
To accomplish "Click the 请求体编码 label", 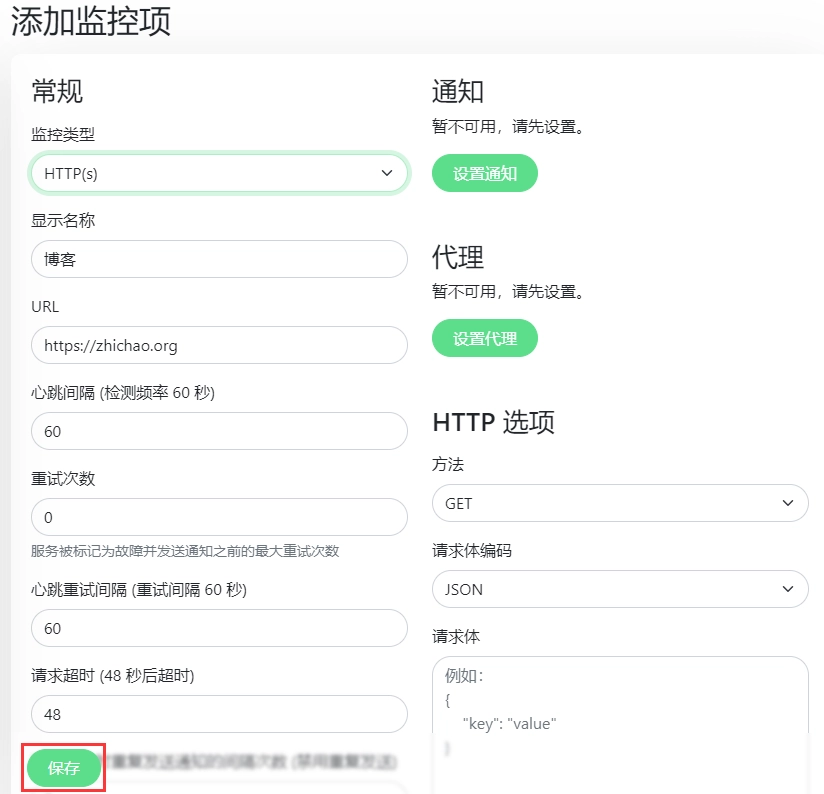I will pos(472,550).
